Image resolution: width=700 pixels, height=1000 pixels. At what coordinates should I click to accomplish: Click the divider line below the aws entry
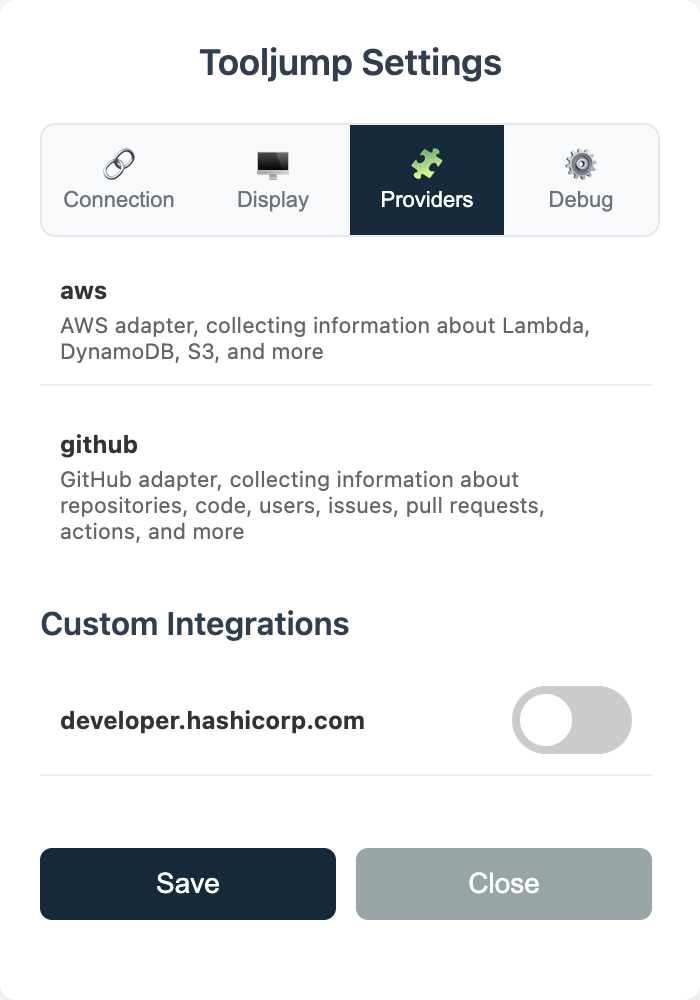click(x=346, y=385)
